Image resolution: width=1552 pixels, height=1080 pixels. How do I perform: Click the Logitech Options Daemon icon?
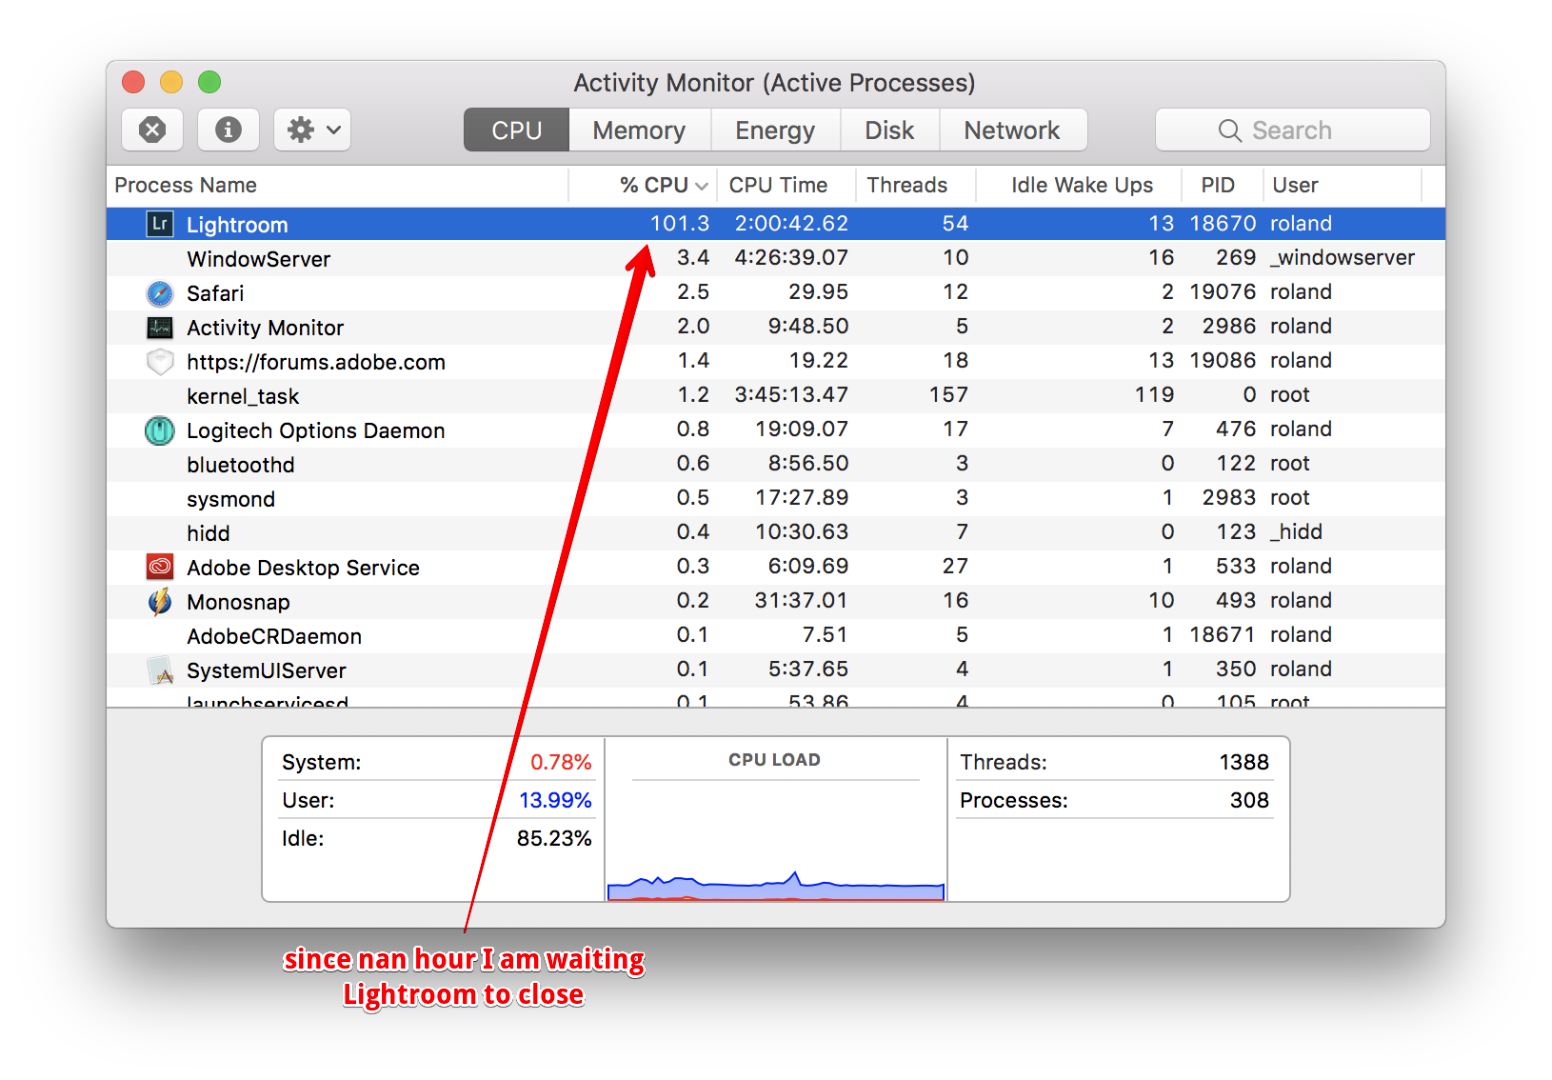pos(160,430)
